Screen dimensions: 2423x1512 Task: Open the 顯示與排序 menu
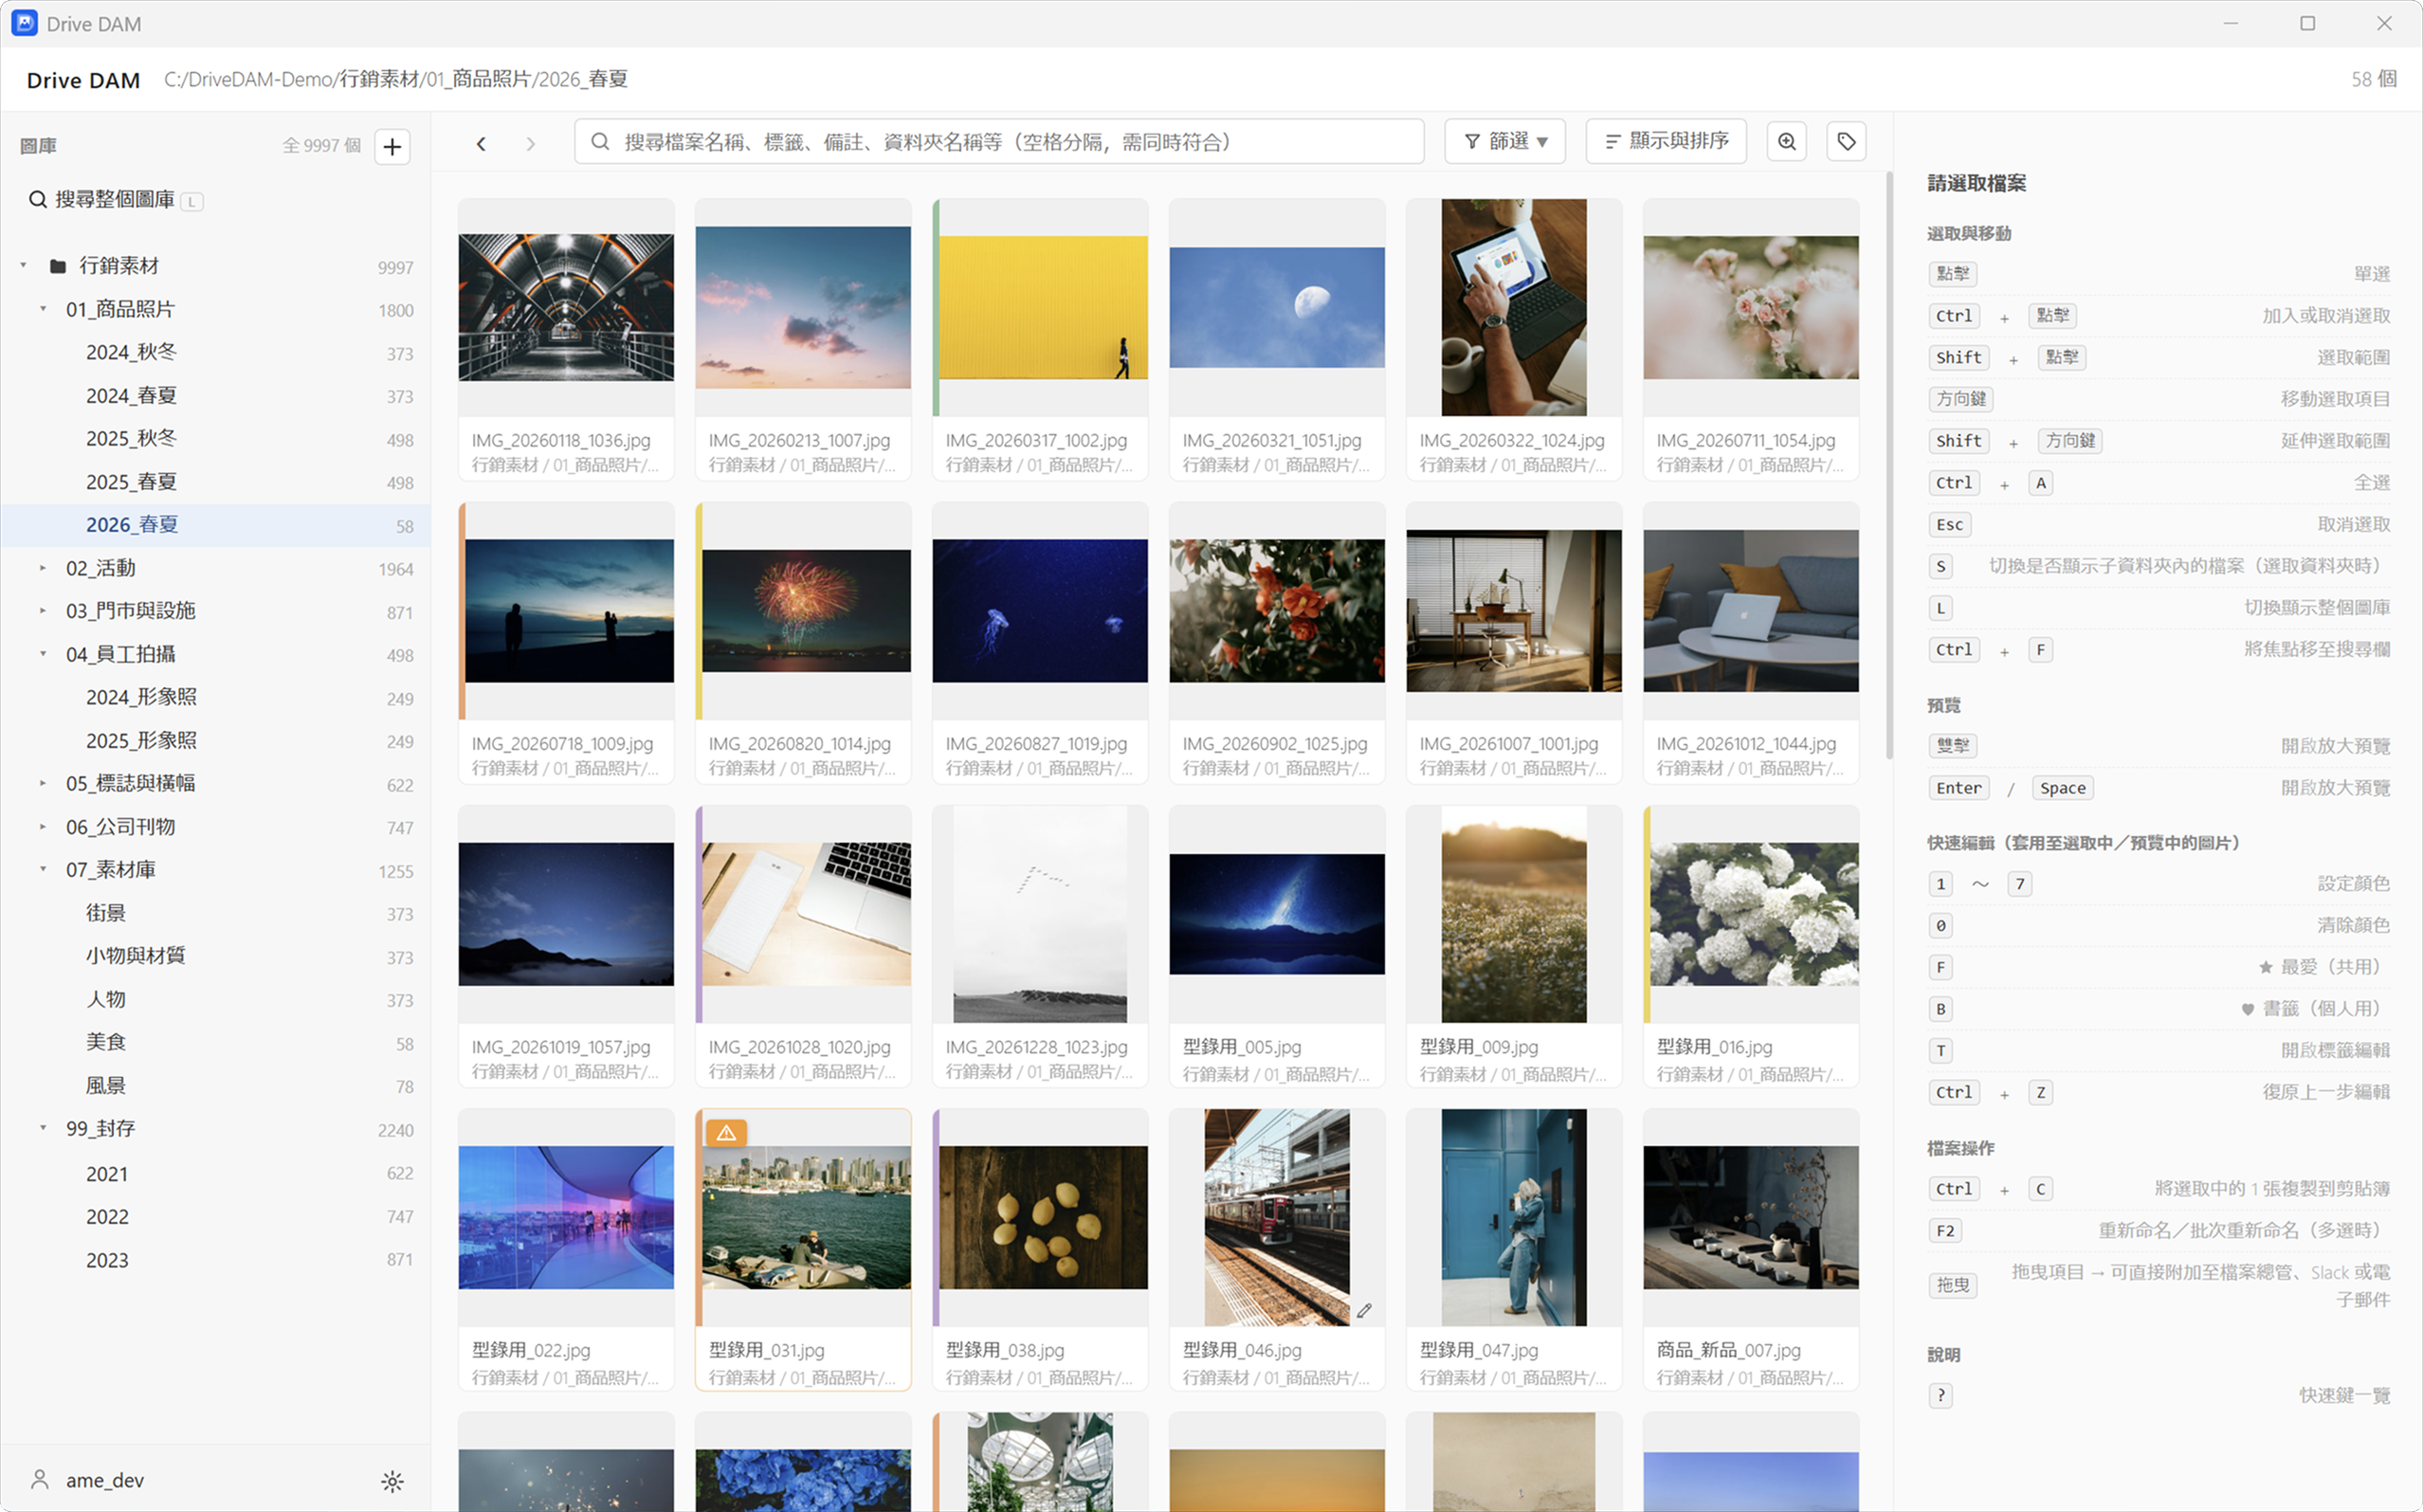tap(1666, 142)
